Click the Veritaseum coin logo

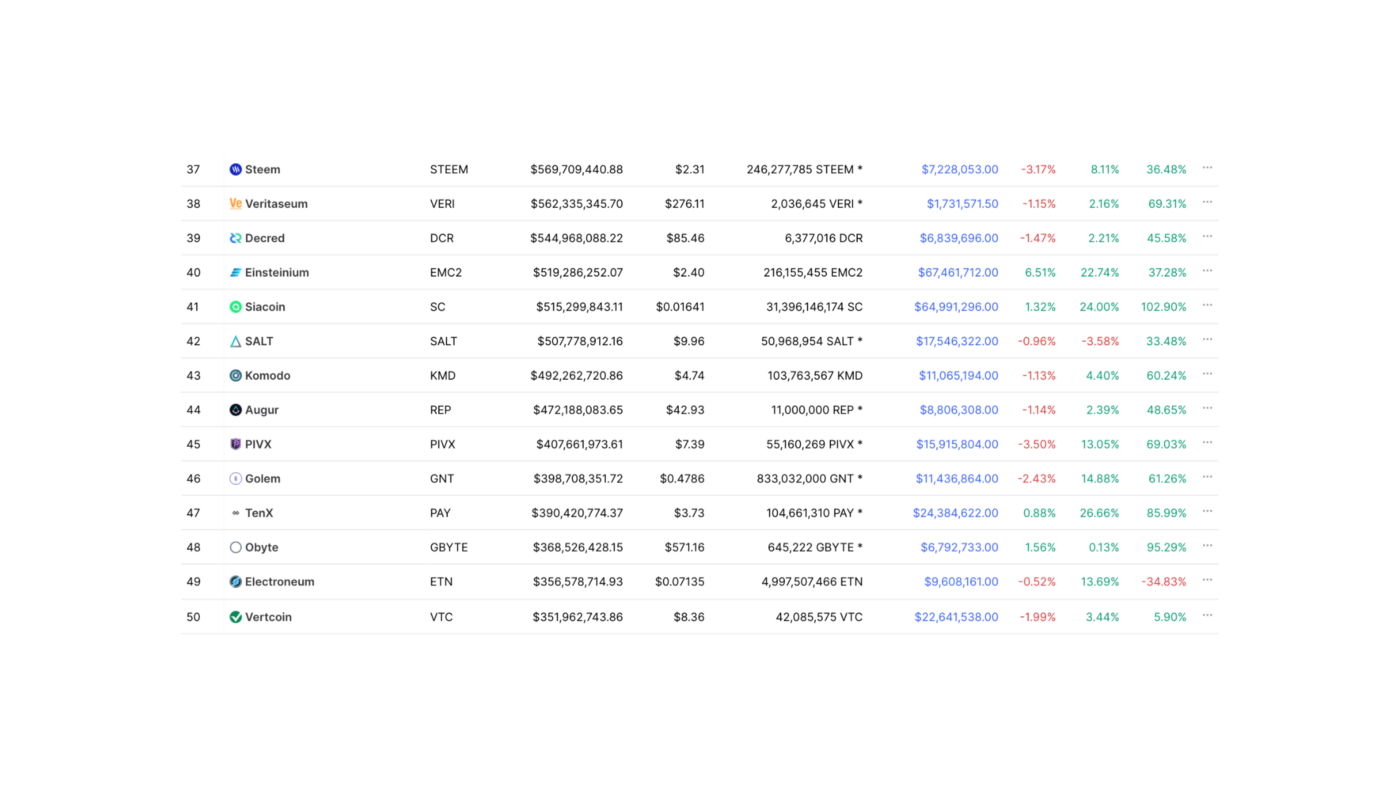[234, 203]
